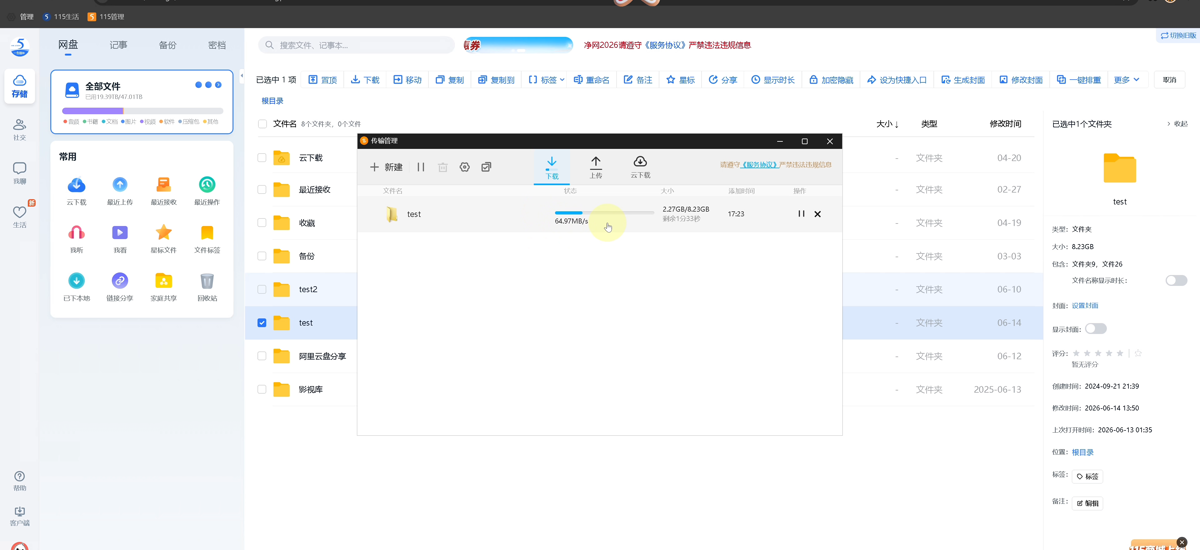Toggle multi-select icon in transfer manager toolbar

(486, 167)
